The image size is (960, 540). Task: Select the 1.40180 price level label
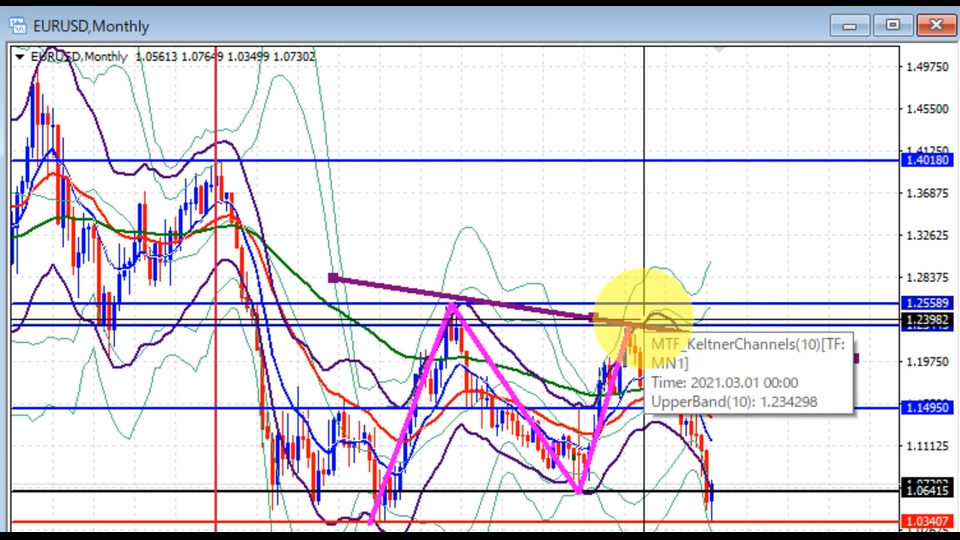click(x=927, y=160)
